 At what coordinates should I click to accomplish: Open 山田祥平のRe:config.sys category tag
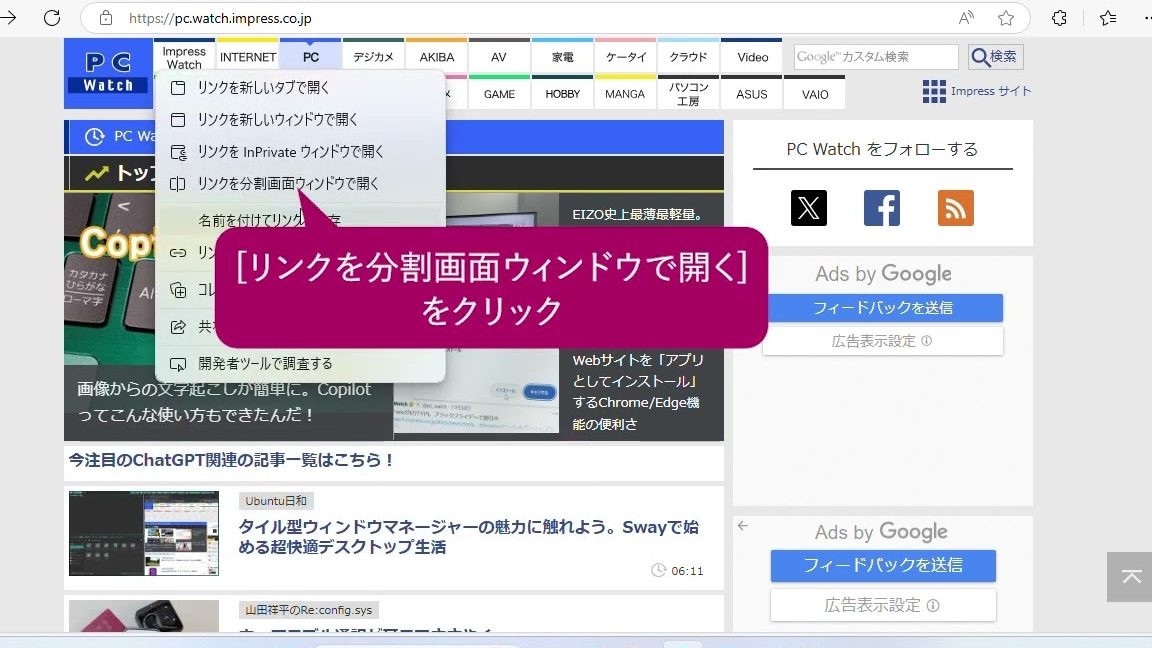tap(309, 610)
